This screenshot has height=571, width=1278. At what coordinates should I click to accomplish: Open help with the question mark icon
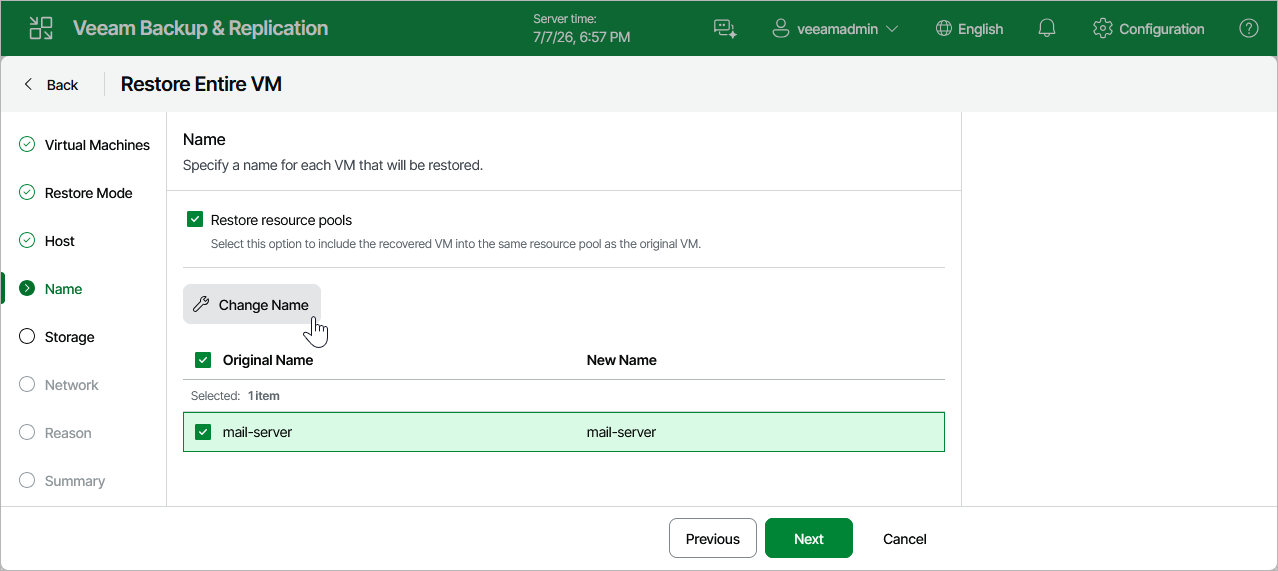1249,29
